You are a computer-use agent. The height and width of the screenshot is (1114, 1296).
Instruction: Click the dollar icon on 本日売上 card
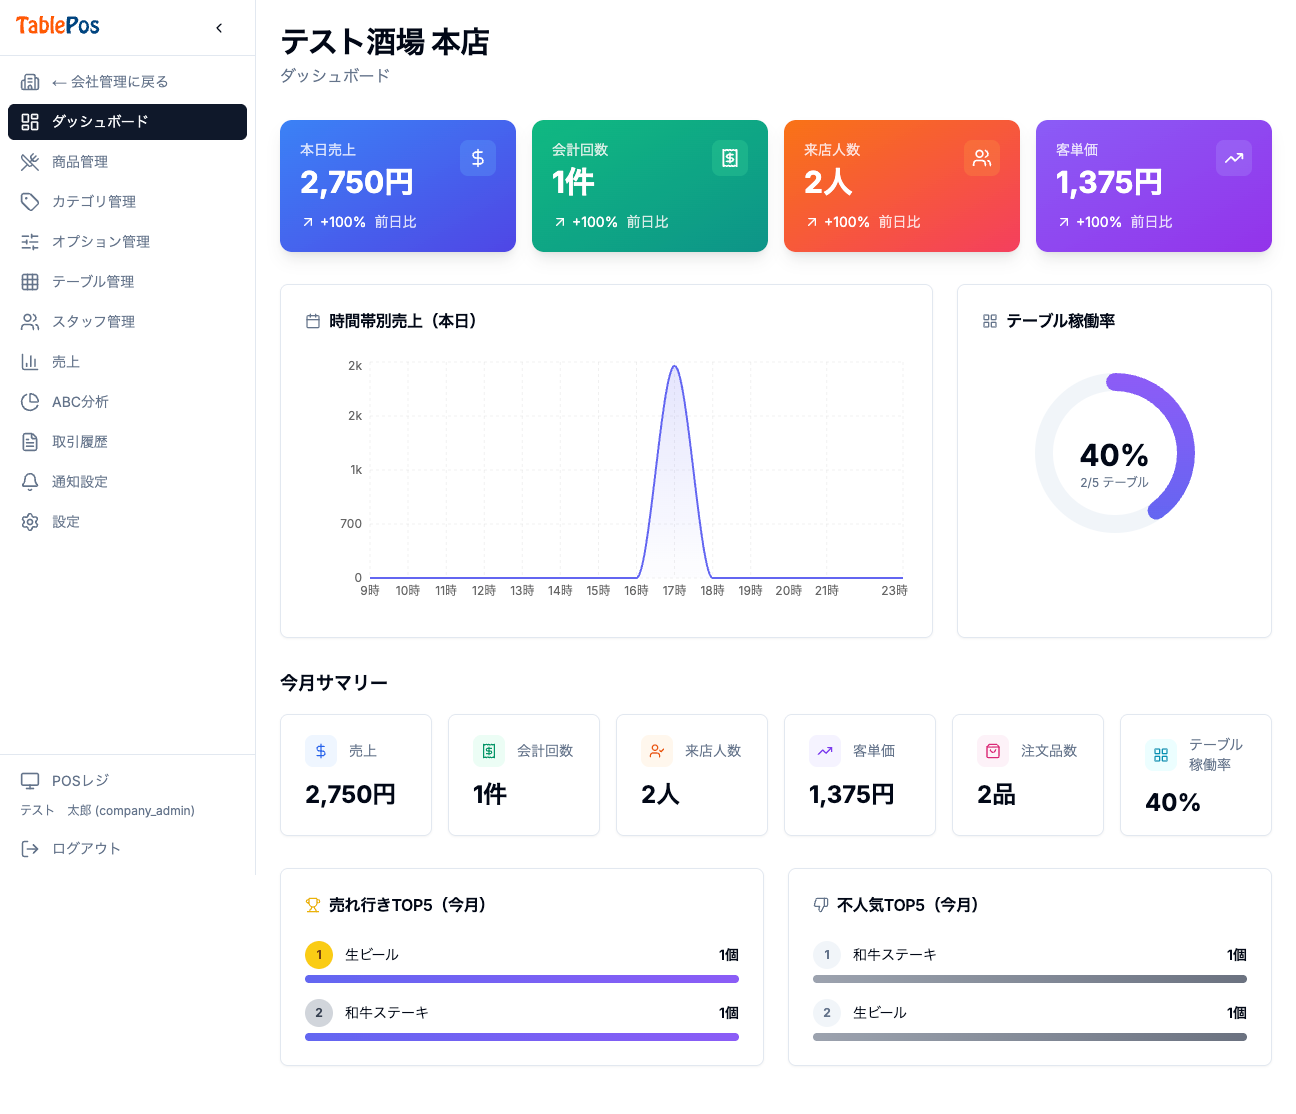pyautogui.click(x=478, y=158)
